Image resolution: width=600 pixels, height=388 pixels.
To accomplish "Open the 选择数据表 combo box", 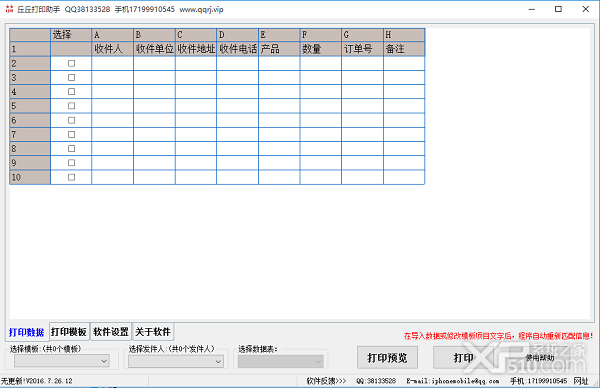I will (x=280, y=361).
